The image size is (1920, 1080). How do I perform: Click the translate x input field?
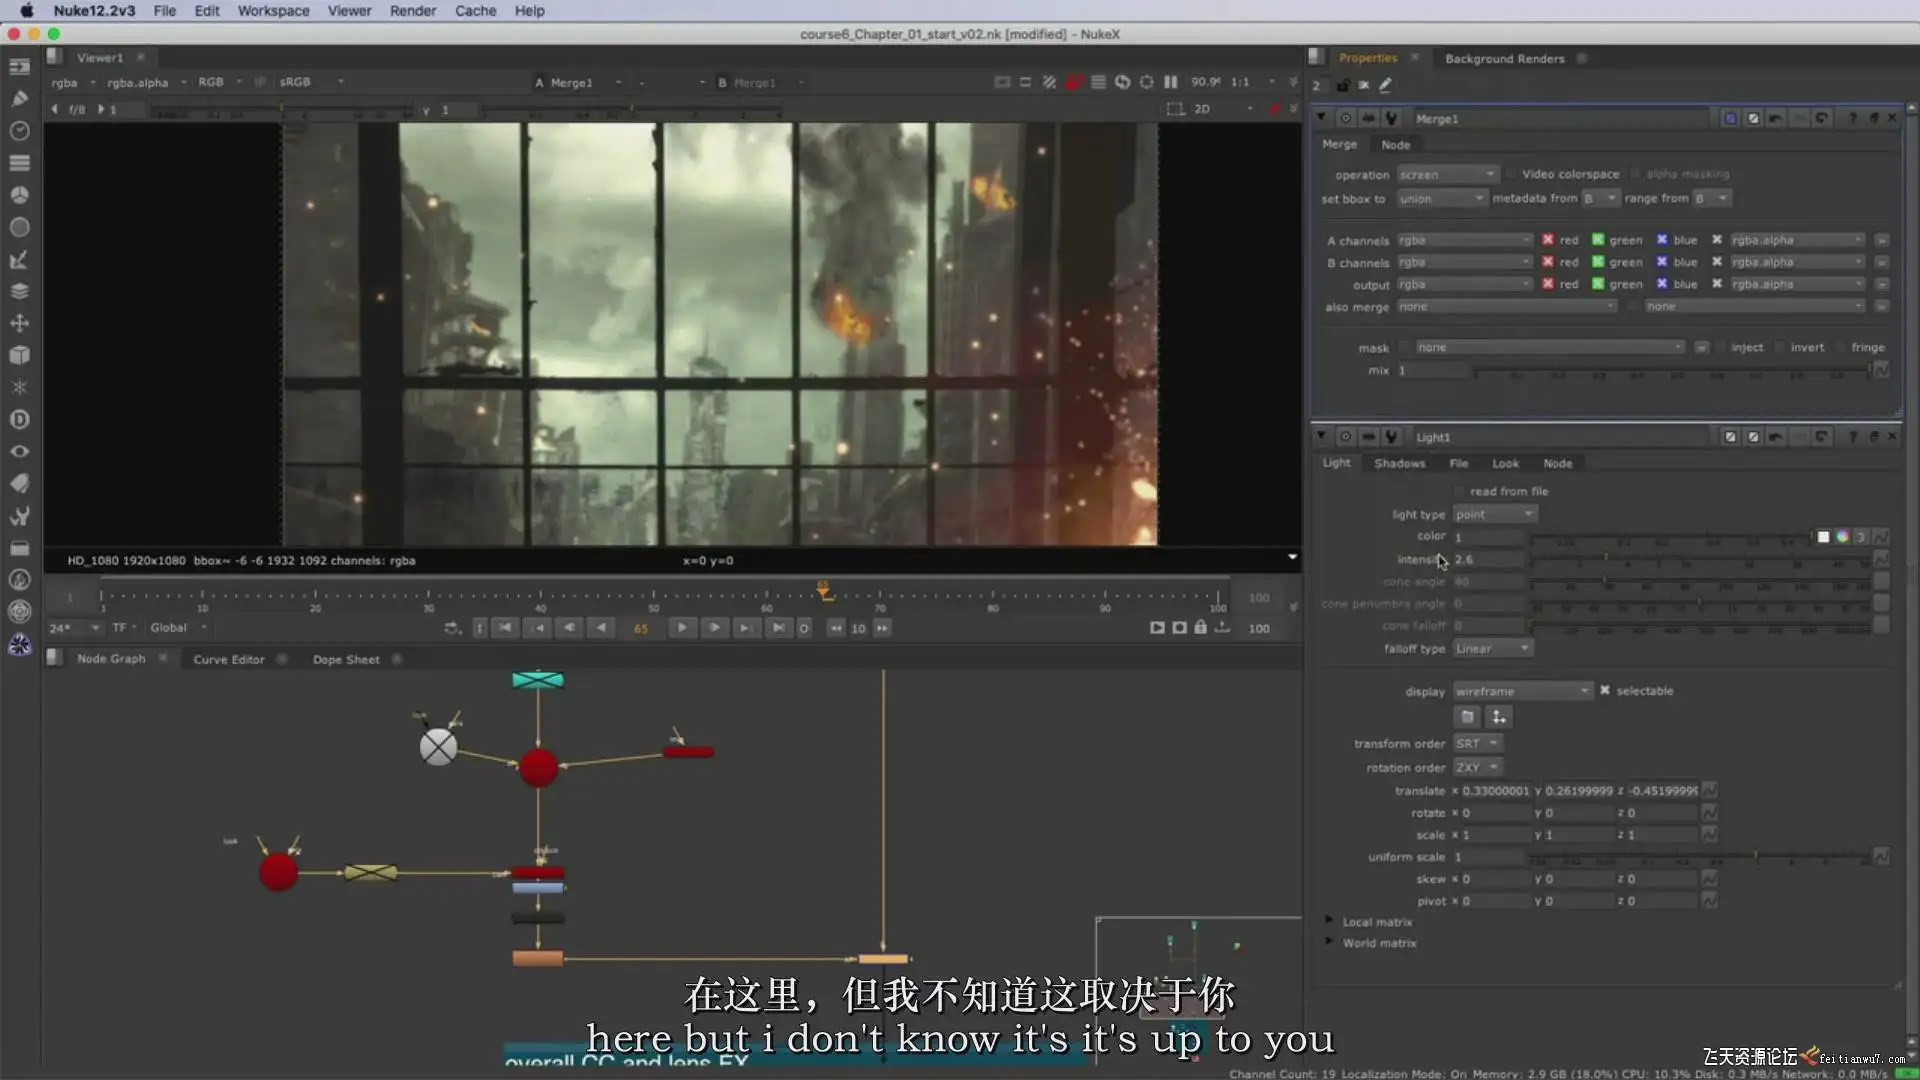click(x=1495, y=791)
